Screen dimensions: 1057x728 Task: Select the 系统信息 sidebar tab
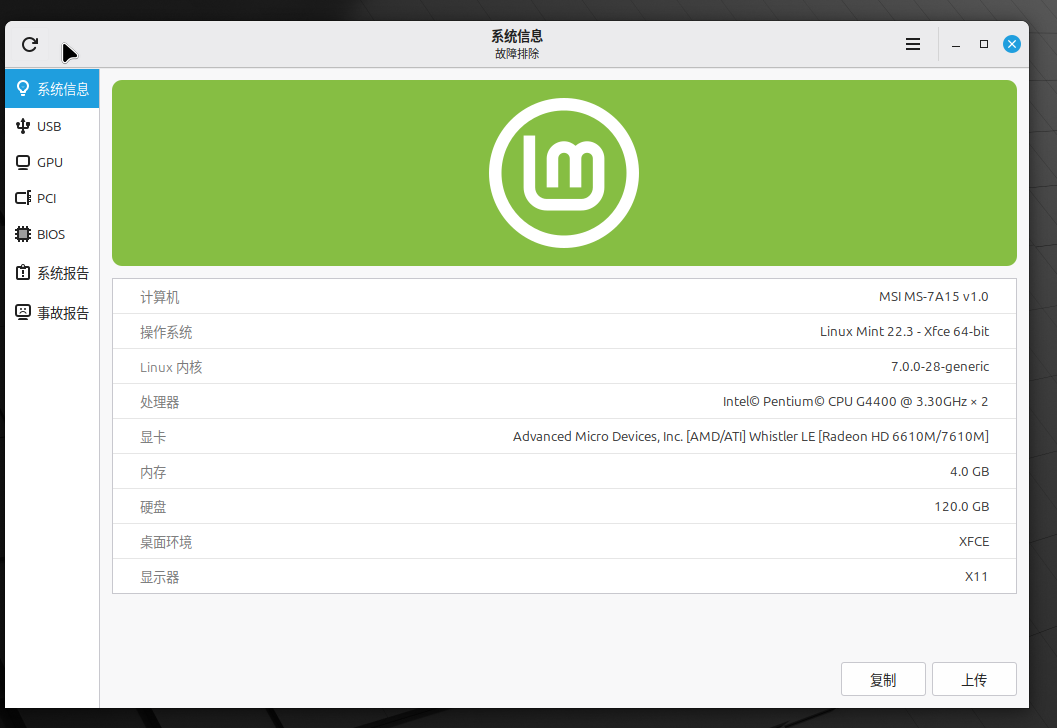click(x=52, y=88)
